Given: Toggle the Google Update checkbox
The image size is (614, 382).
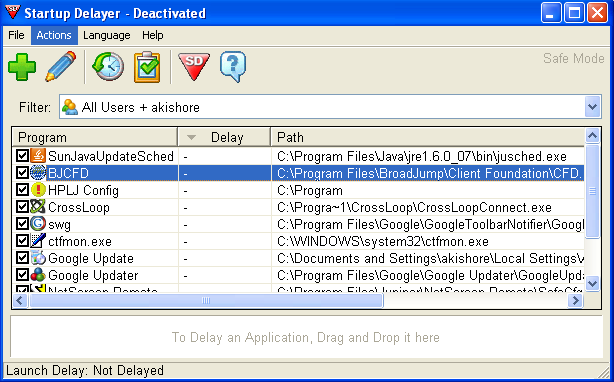Looking at the screenshot, I should [22, 258].
